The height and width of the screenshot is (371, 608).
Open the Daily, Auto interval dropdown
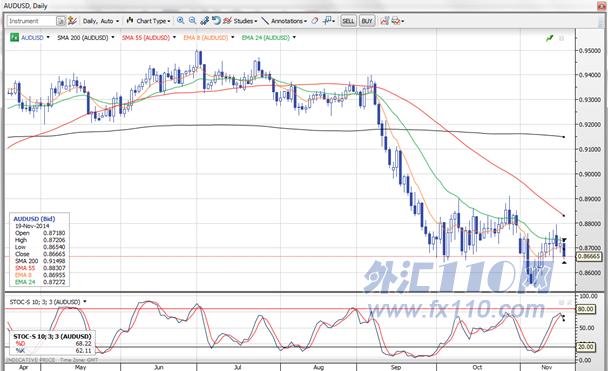(101, 21)
